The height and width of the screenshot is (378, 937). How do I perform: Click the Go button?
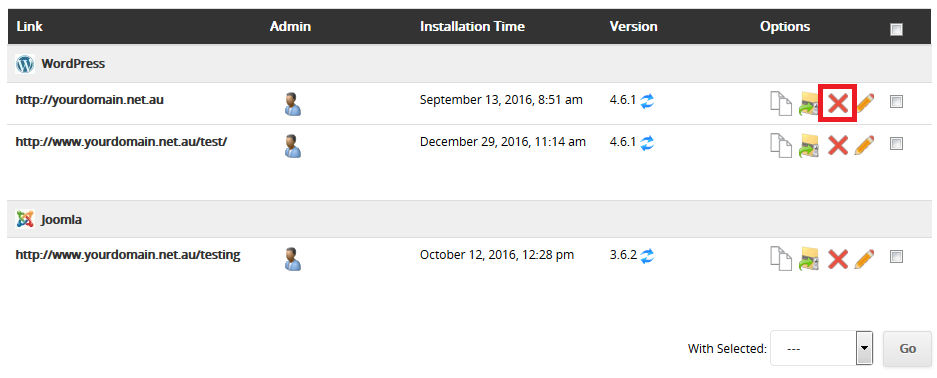(907, 349)
